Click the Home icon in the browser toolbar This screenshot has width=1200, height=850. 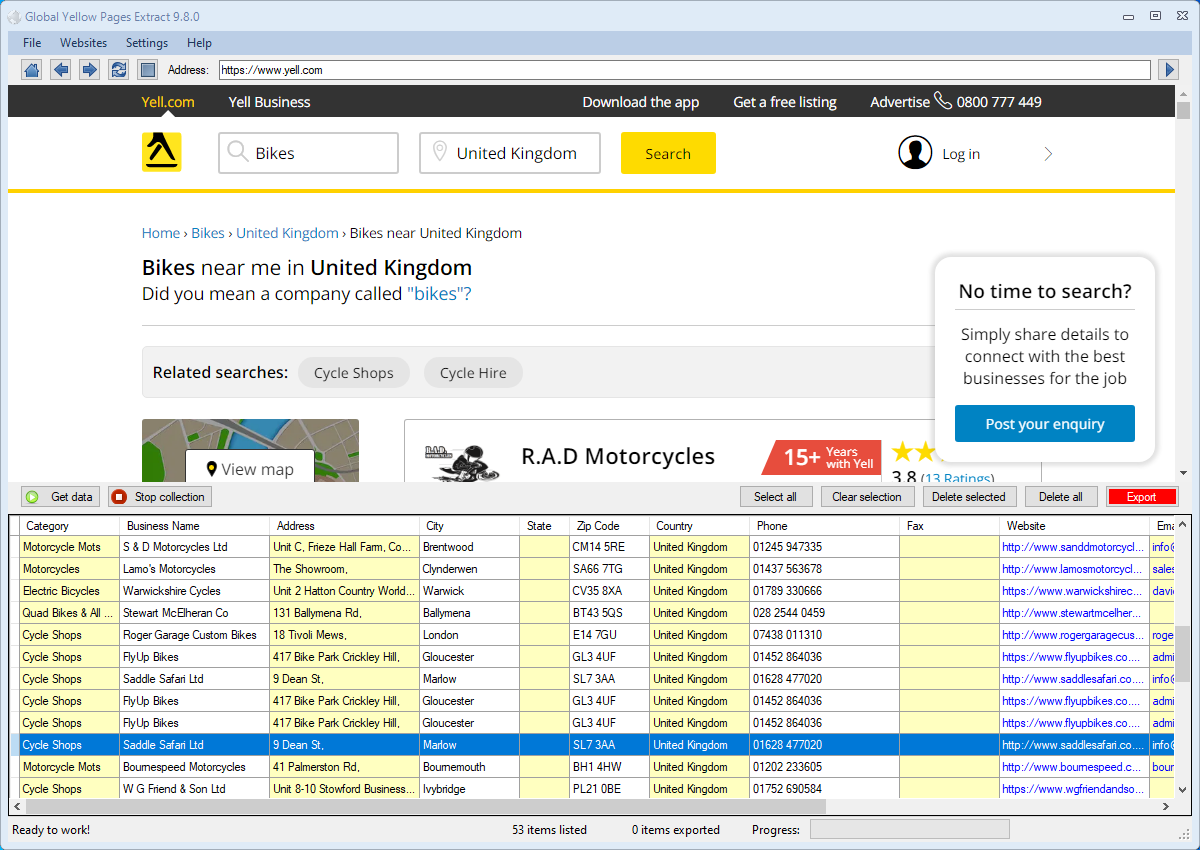pos(32,70)
